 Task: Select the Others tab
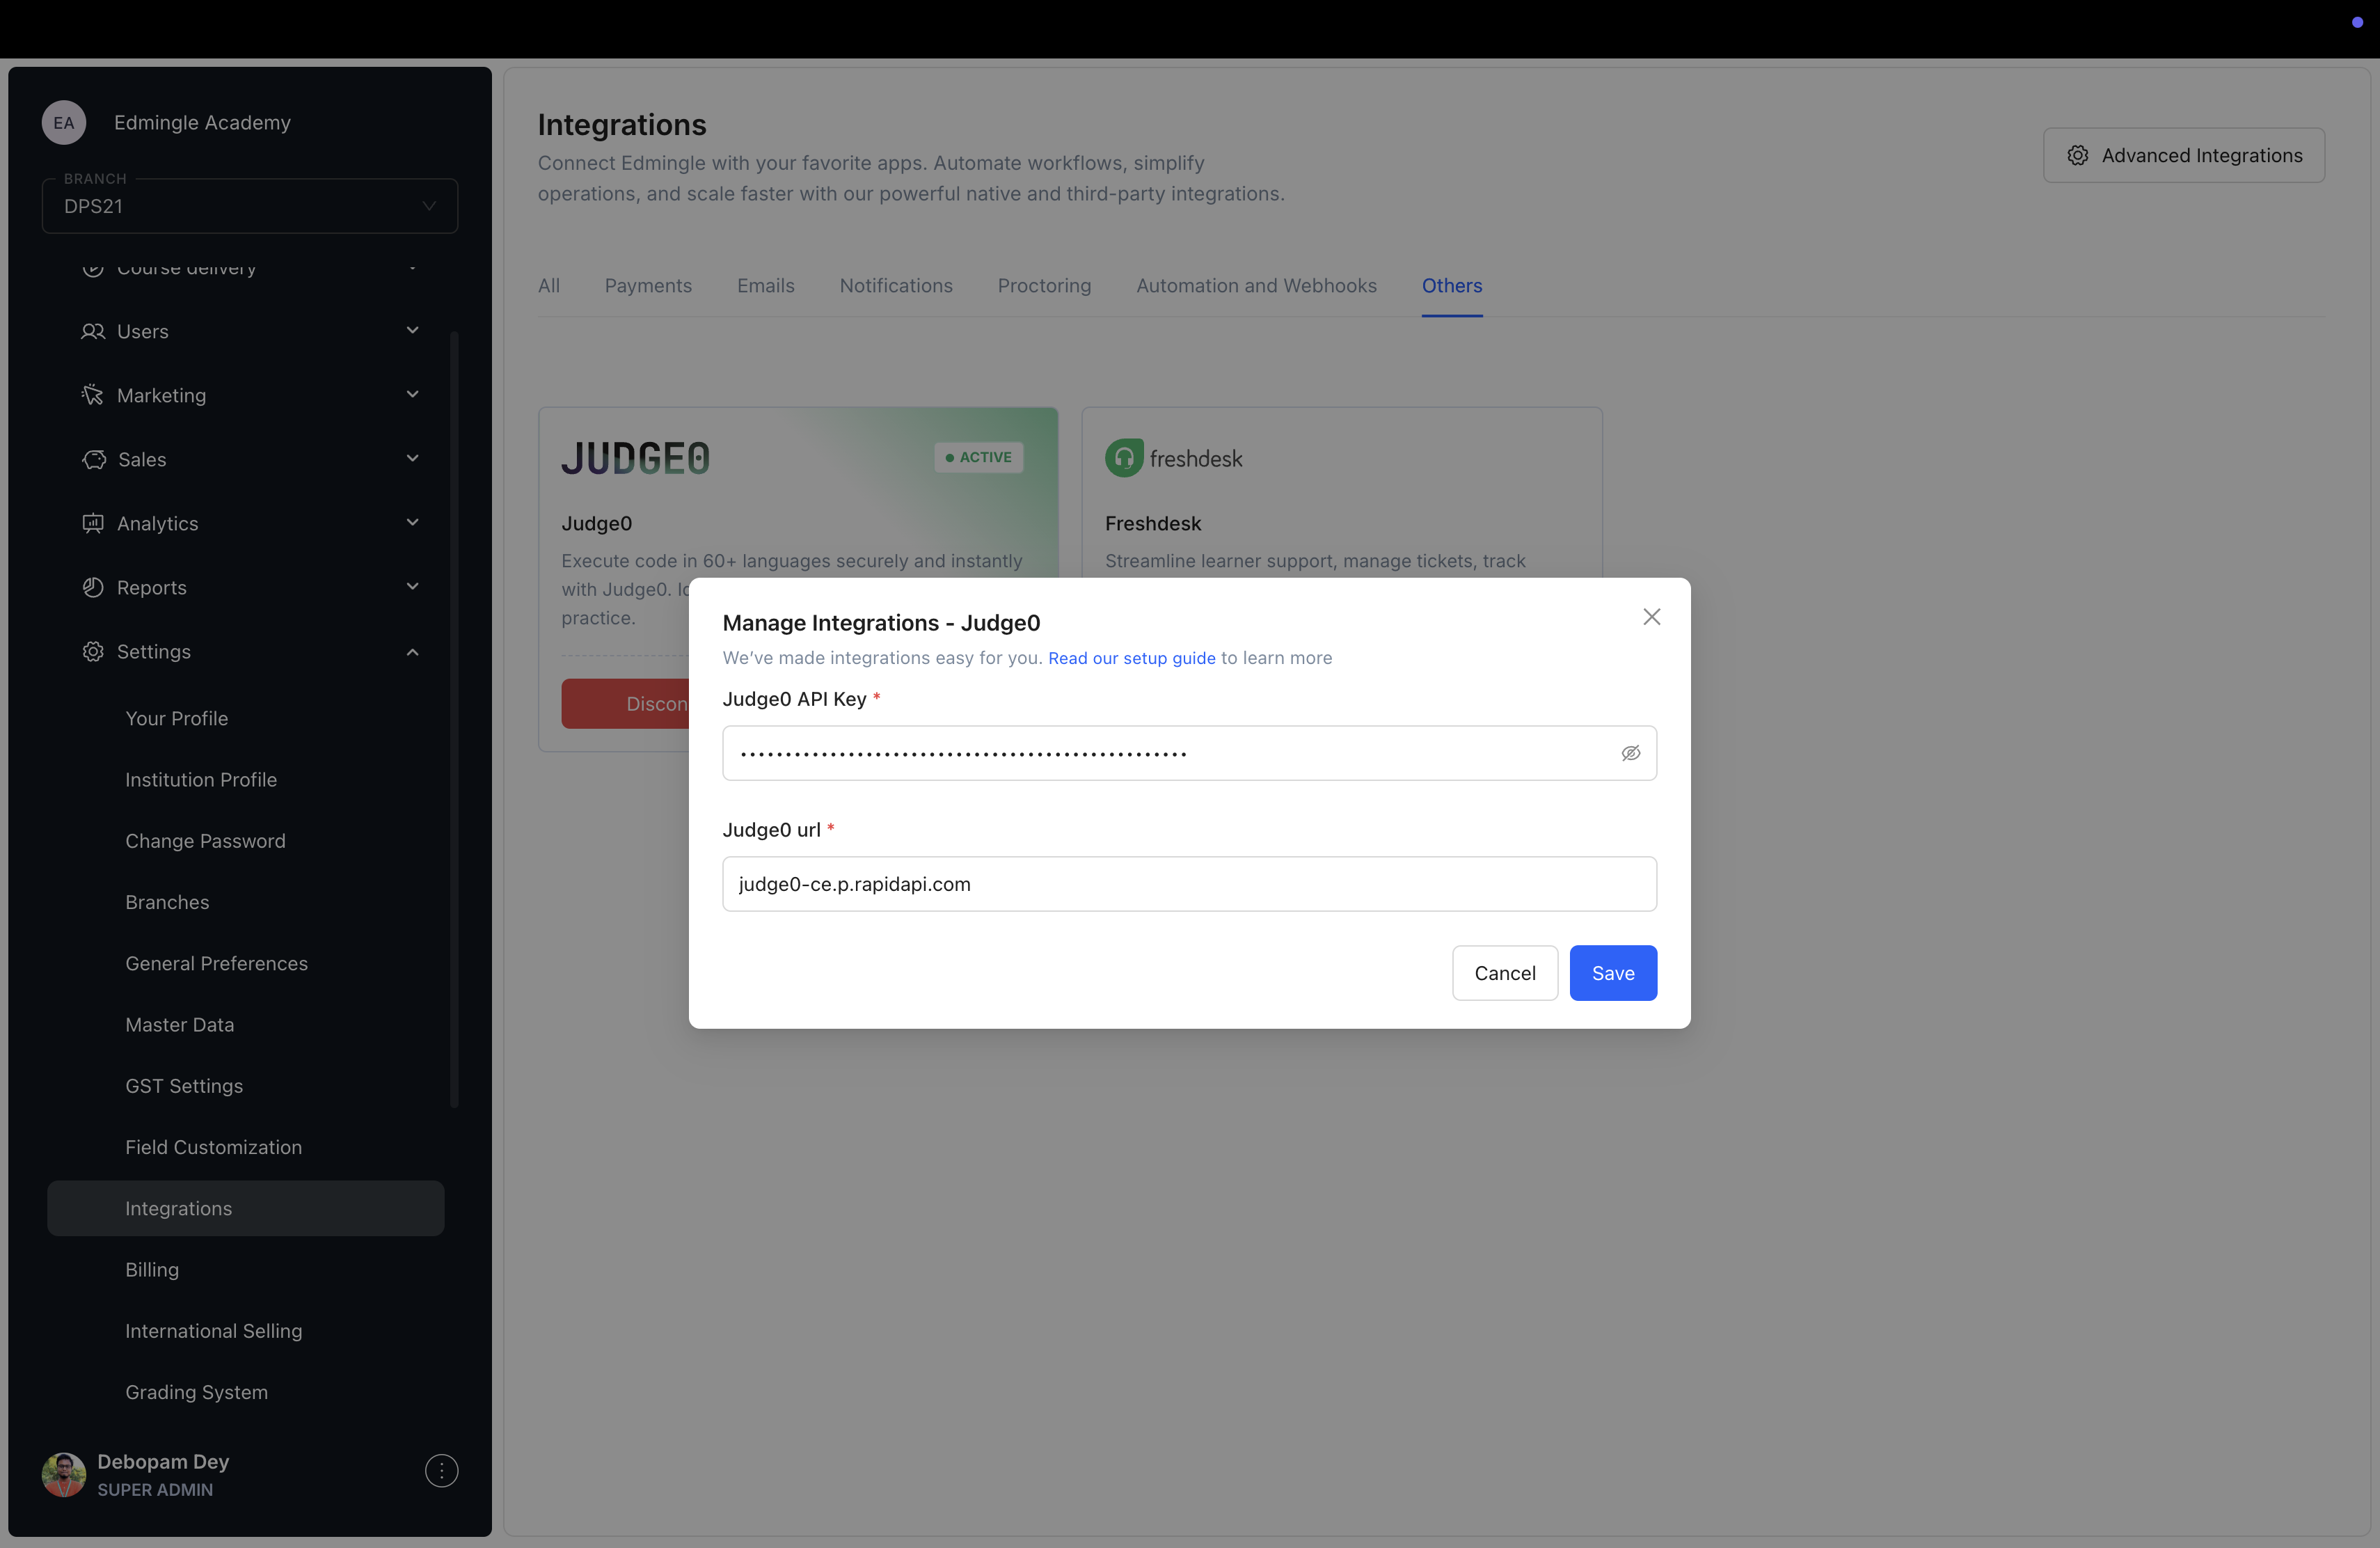(1452, 286)
